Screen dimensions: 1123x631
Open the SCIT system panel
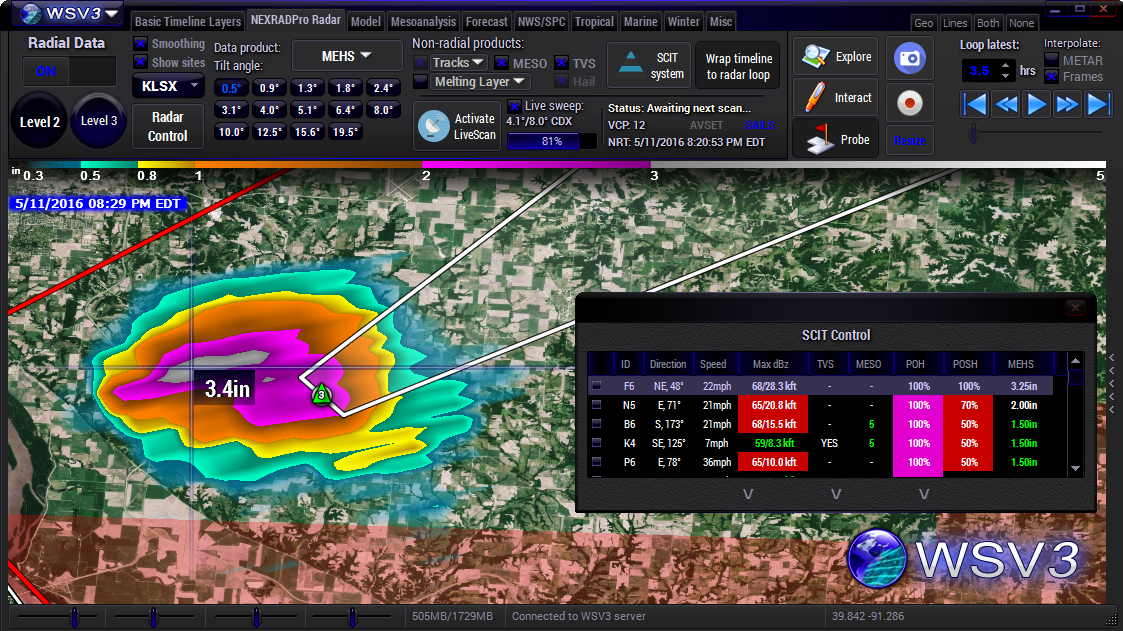[x=650, y=65]
